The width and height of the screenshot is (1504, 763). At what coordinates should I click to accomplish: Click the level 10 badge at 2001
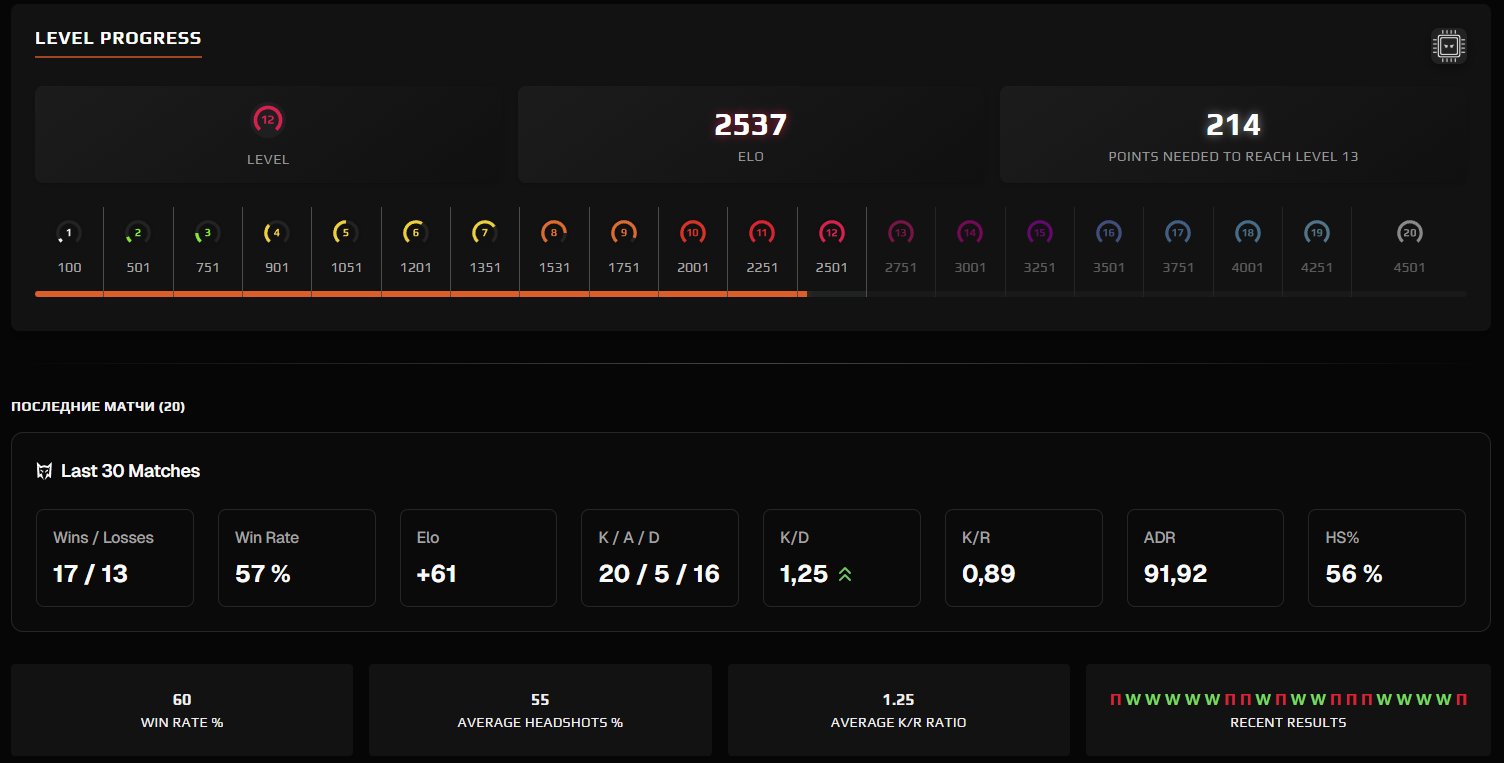[x=692, y=232]
